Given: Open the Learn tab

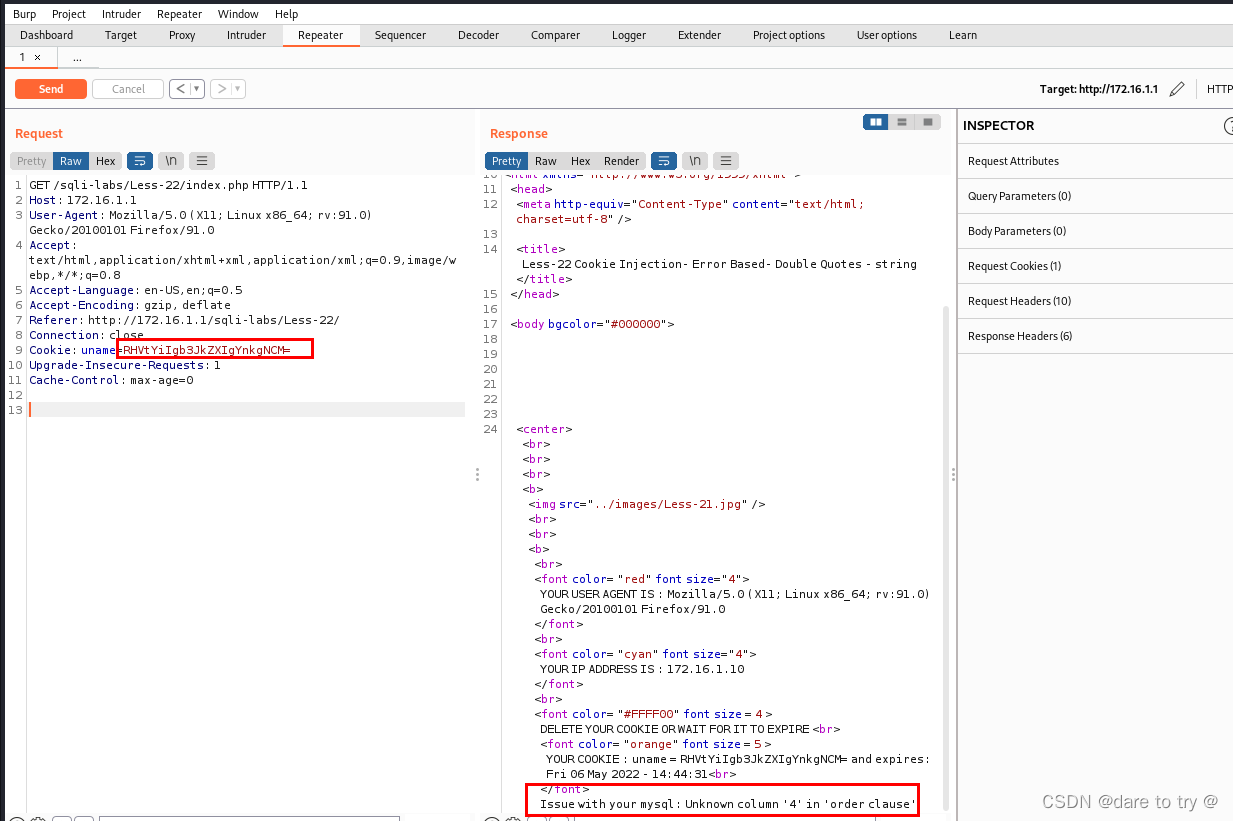Looking at the screenshot, I should [x=963, y=35].
